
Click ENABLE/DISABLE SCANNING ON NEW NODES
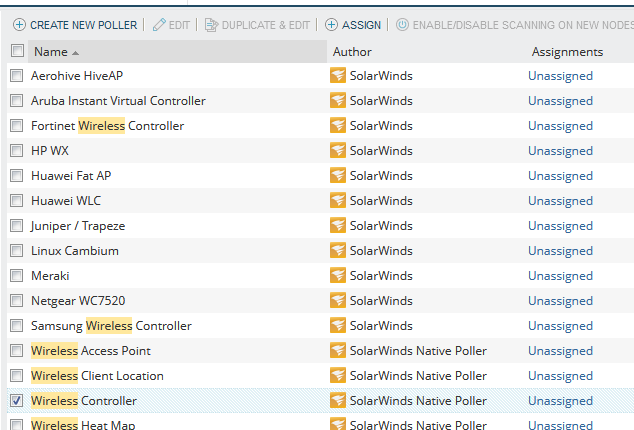point(514,25)
